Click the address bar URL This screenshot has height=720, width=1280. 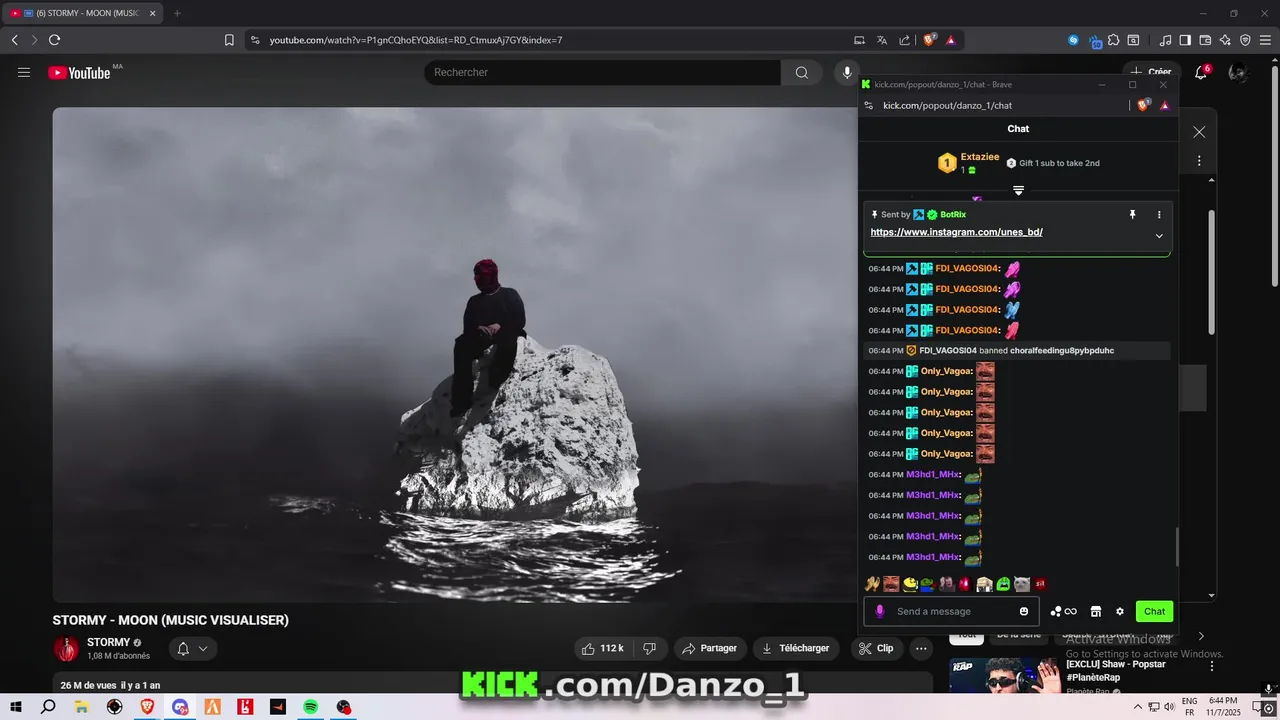click(416, 40)
